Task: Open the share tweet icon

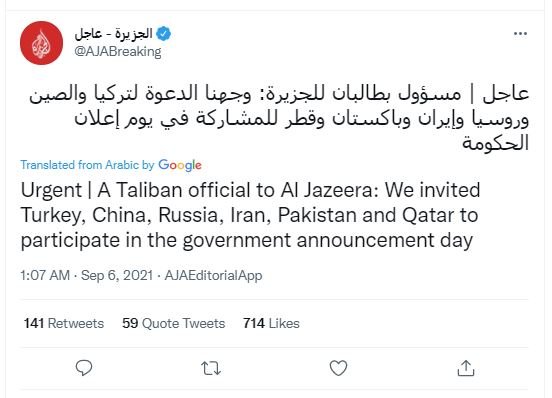Action: pyautogui.click(x=466, y=368)
